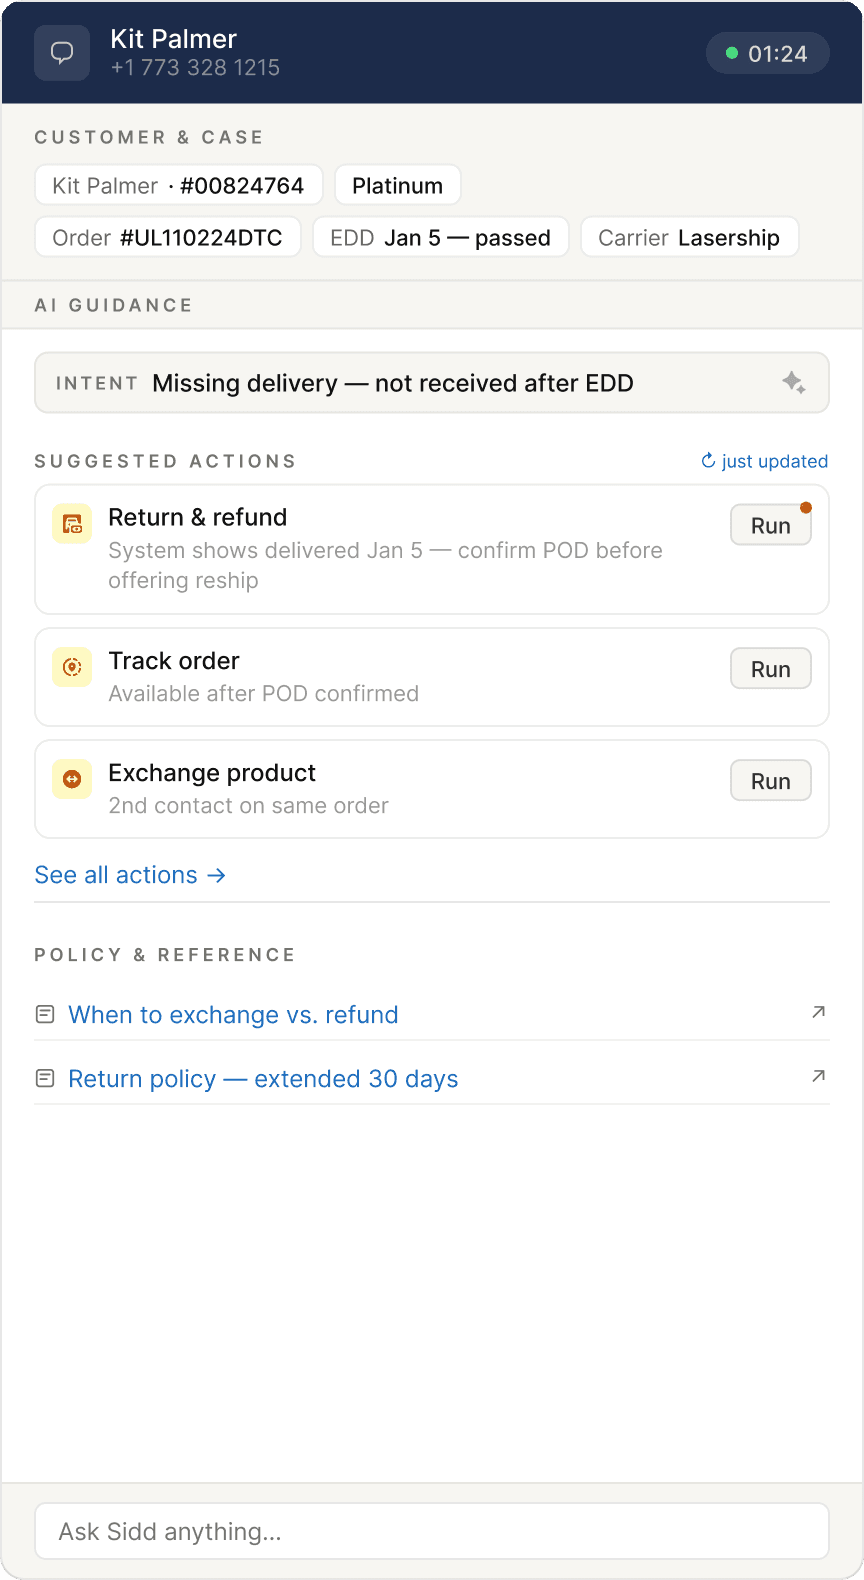Click the Return & refund action icon

[72, 524]
